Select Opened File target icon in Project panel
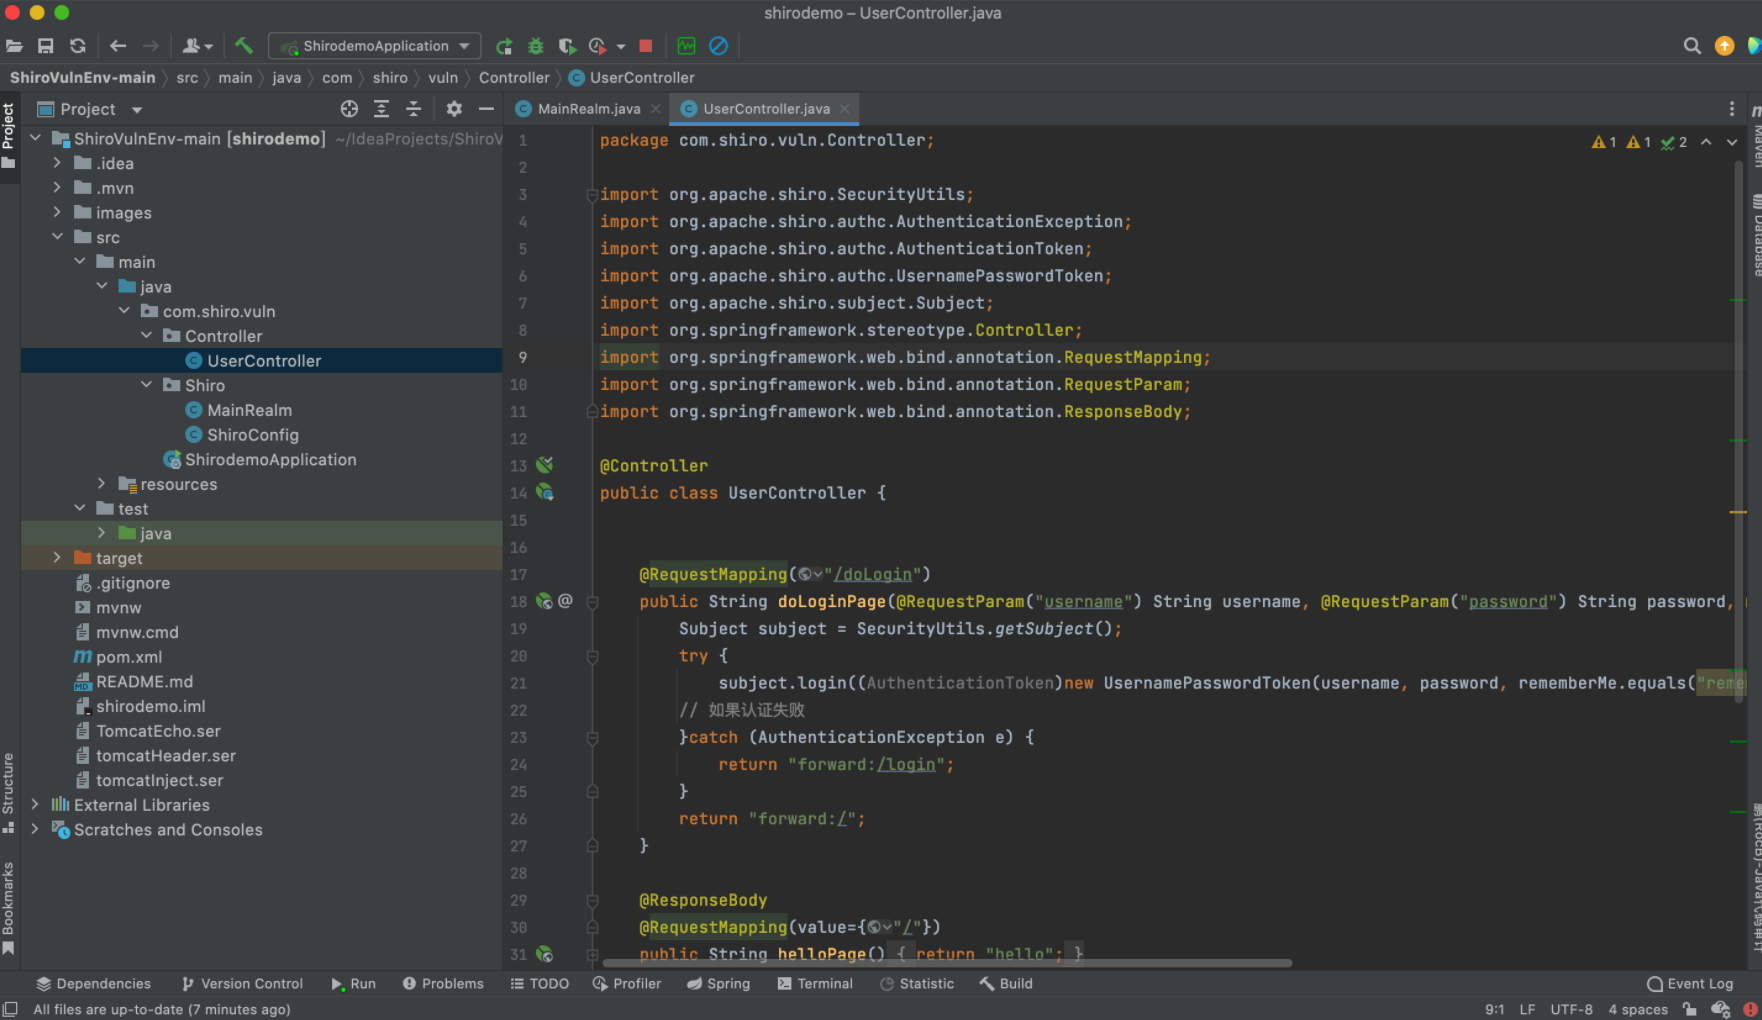Image resolution: width=1762 pixels, height=1020 pixels. click(x=349, y=109)
